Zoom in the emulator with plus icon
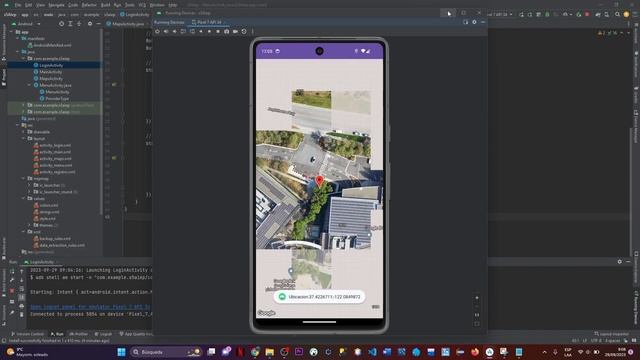The height and width of the screenshot is (360, 640). [x=477, y=298]
